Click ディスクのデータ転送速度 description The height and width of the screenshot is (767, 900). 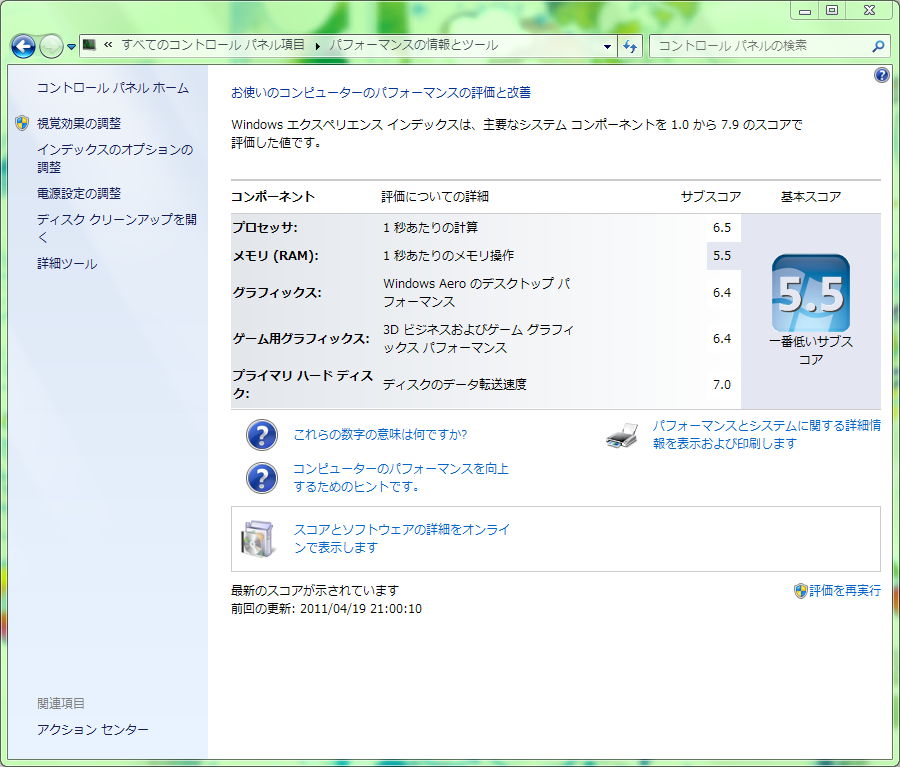(x=455, y=385)
